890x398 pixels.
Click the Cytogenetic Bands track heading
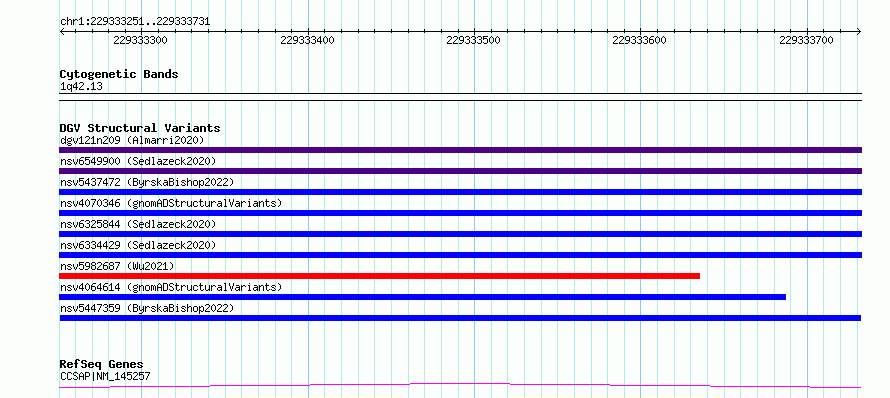(119, 74)
